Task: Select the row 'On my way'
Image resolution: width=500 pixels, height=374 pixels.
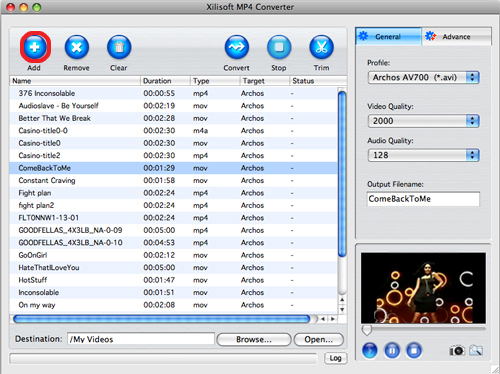Action: pos(173,305)
